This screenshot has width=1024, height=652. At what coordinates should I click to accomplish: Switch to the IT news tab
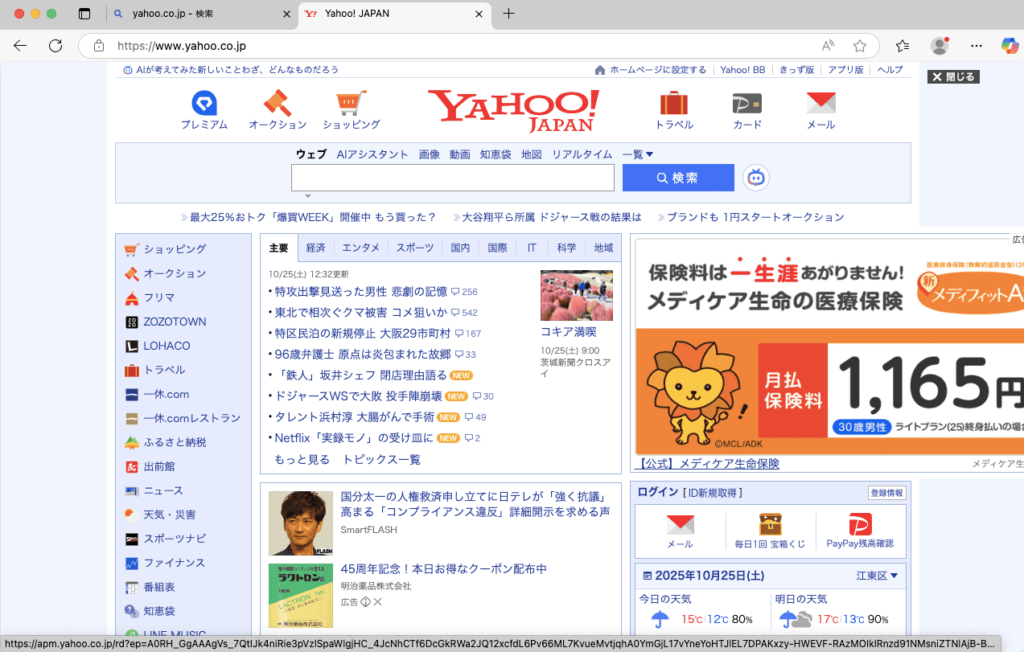point(532,248)
